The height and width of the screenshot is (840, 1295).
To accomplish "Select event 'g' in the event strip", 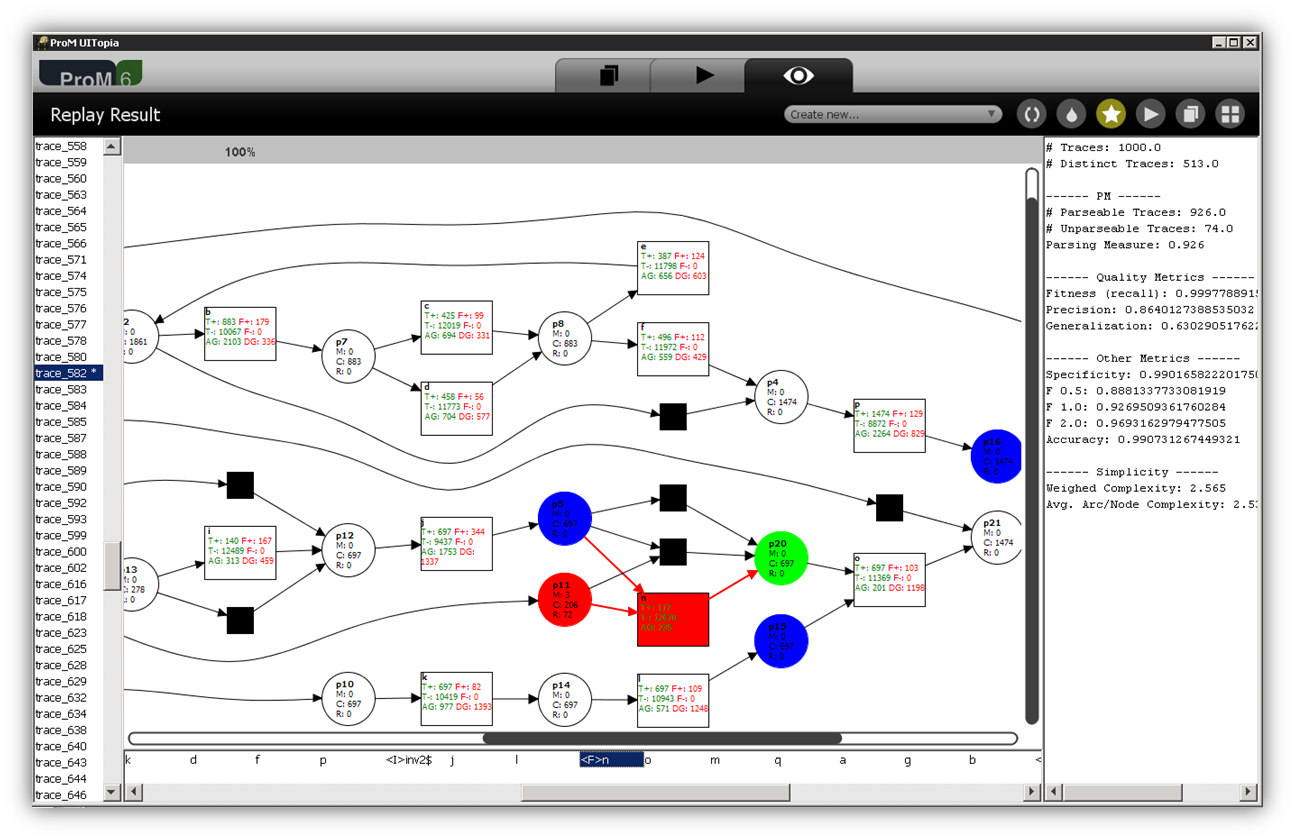I will point(908,760).
